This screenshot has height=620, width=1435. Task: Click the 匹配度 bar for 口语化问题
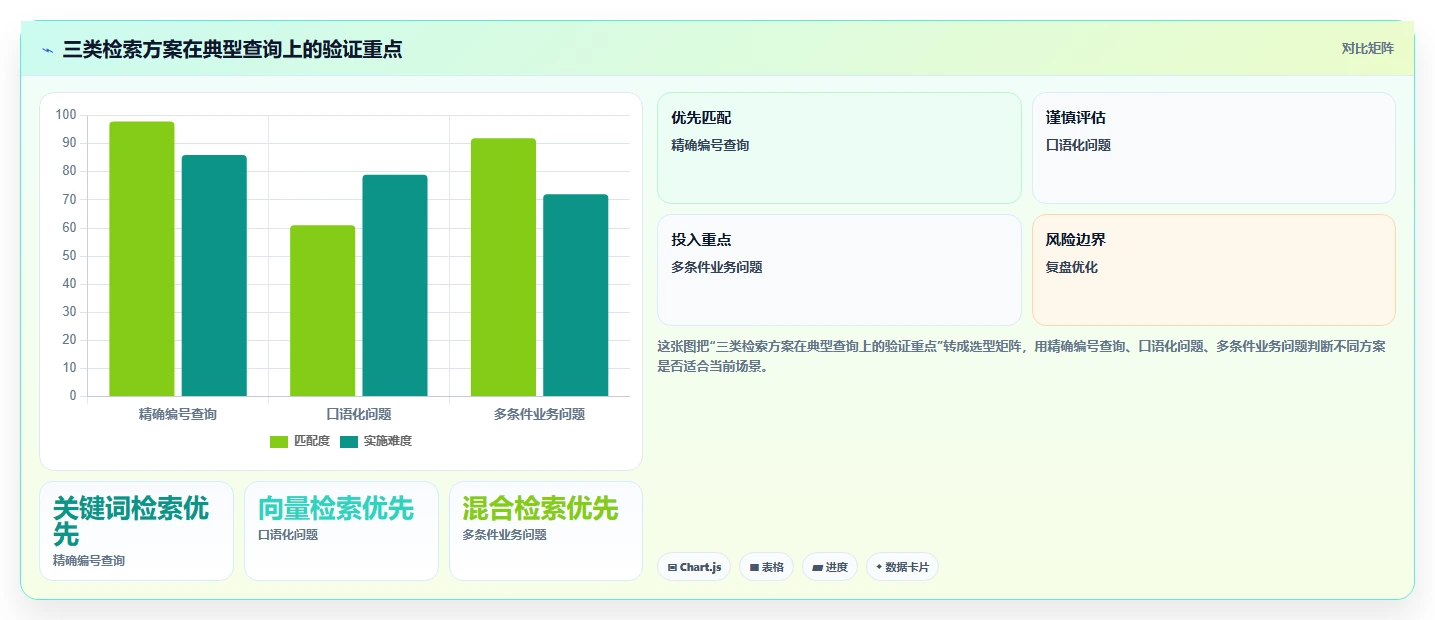(322, 311)
